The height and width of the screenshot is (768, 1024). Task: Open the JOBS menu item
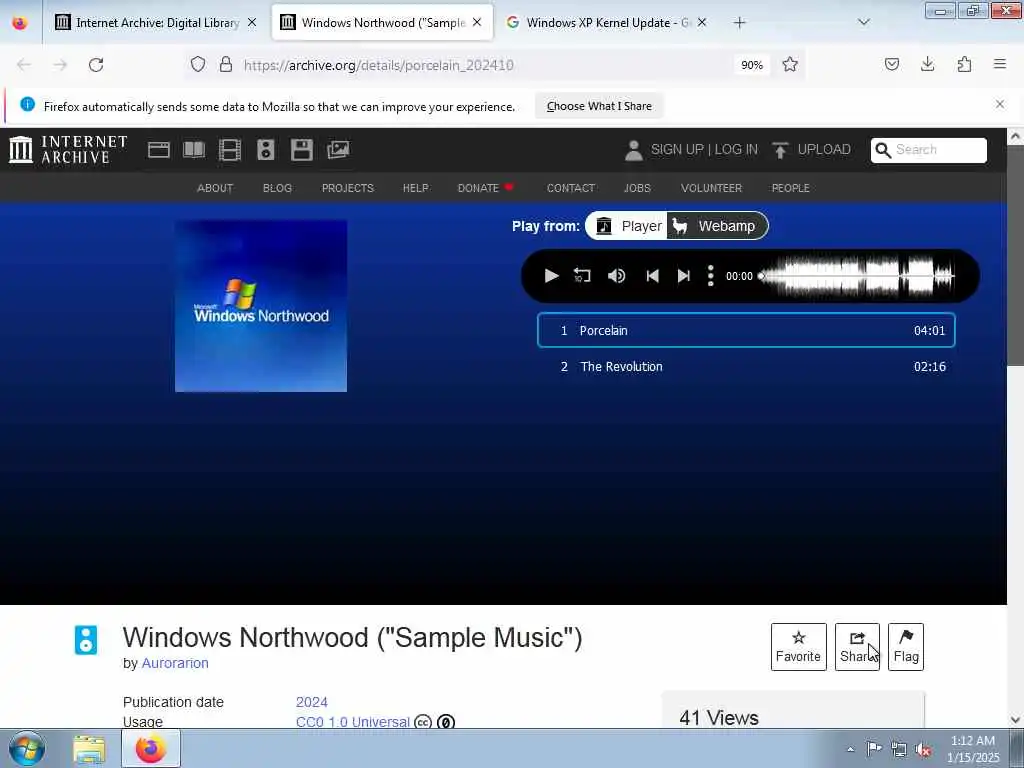click(637, 188)
